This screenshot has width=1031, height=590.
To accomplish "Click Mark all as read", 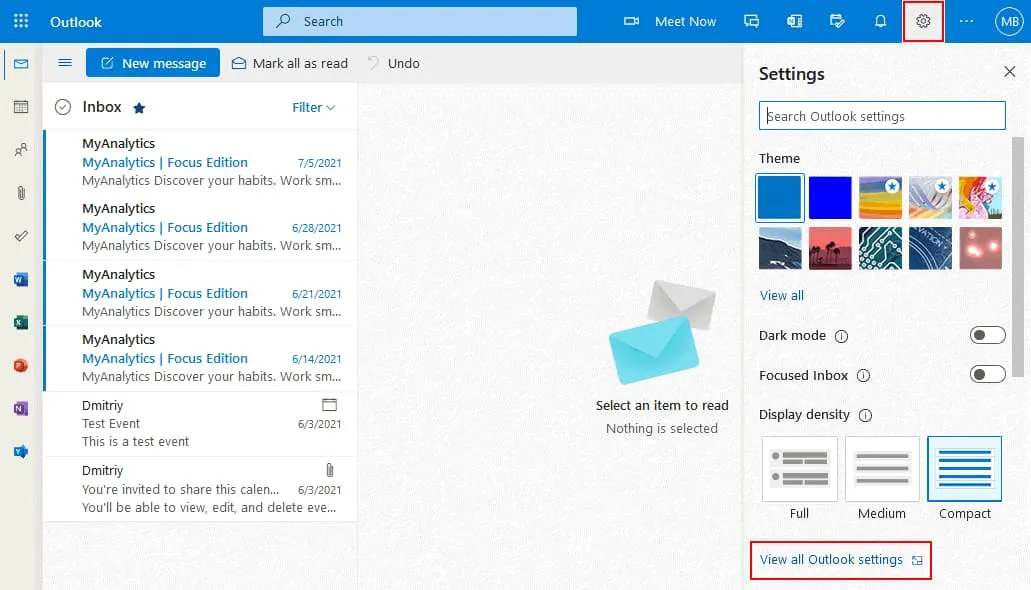I will [290, 63].
